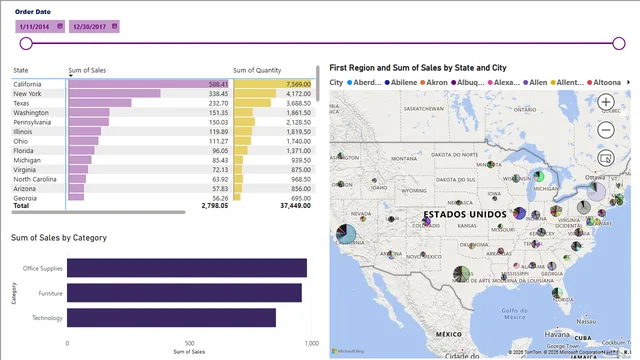Select the Office Supplies bar
The image size is (640, 360).
[x=187, y=268]
